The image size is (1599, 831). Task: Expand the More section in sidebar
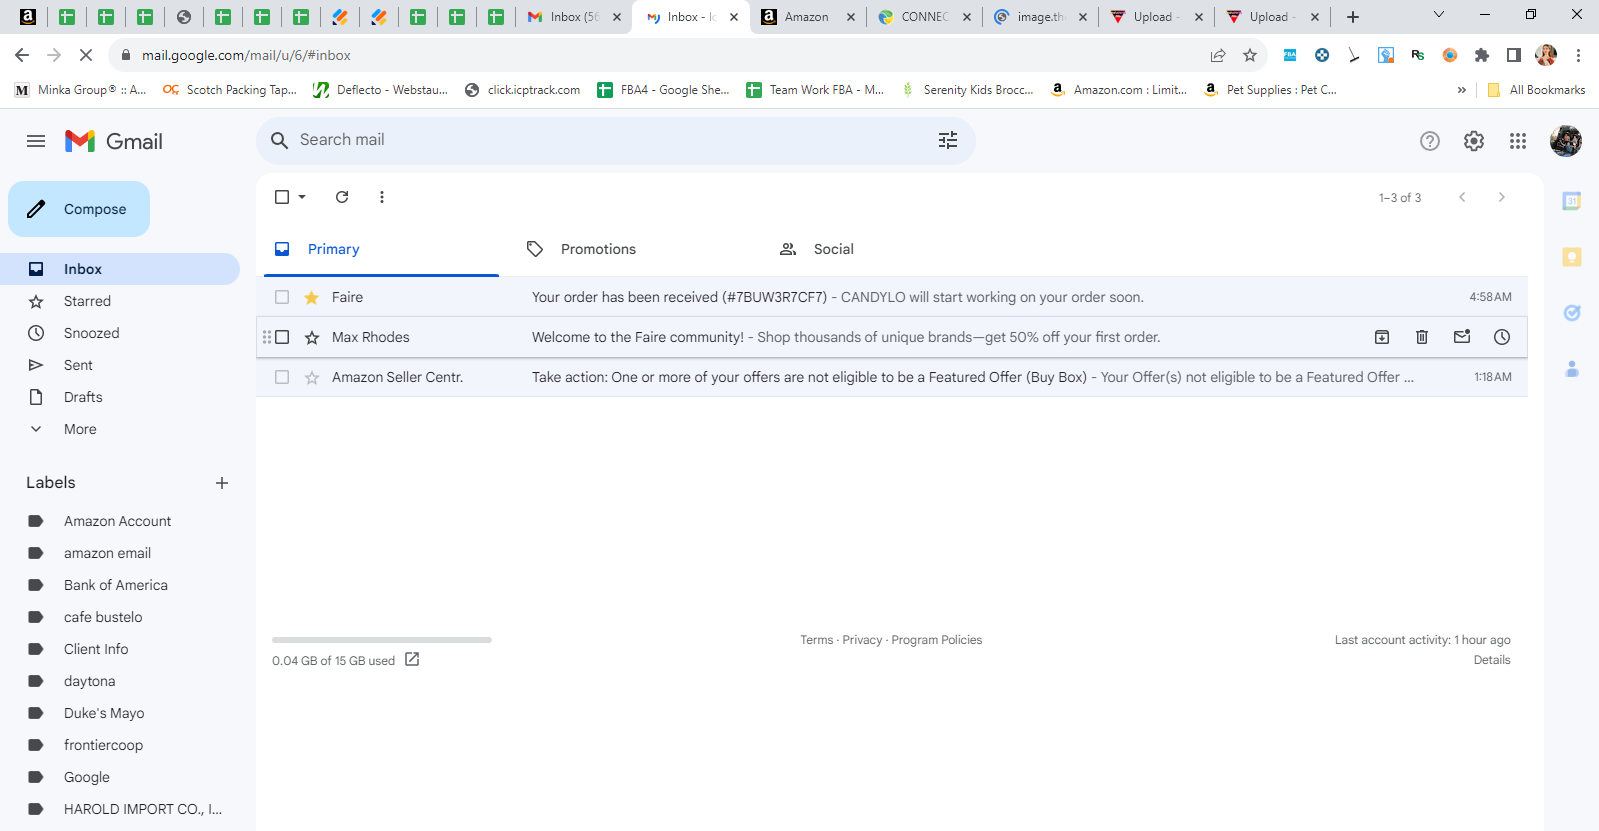click(x=80, y=429)
